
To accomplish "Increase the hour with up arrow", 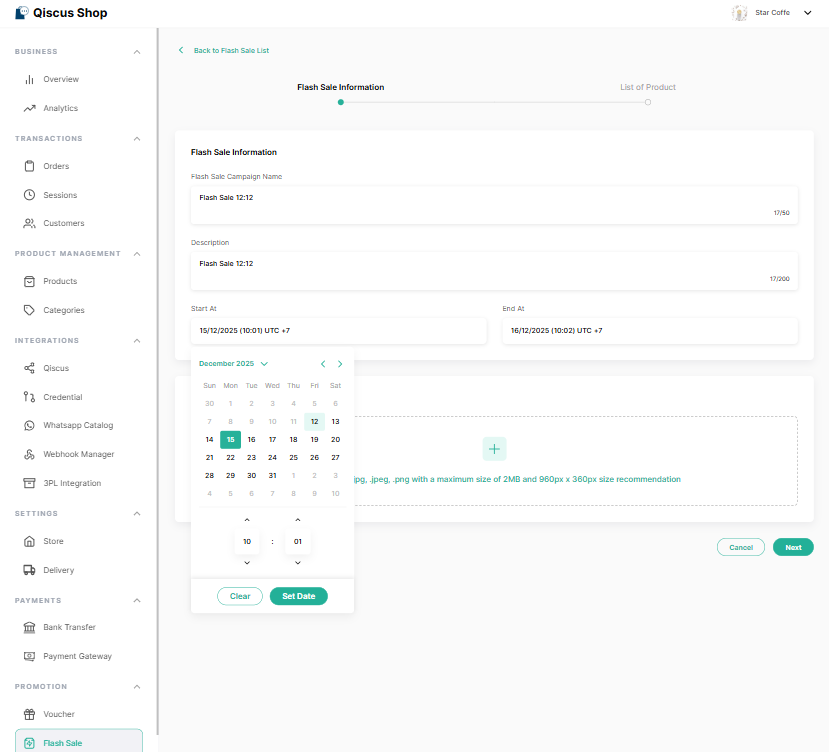I will pyautogui.click(x=247, y=520).
